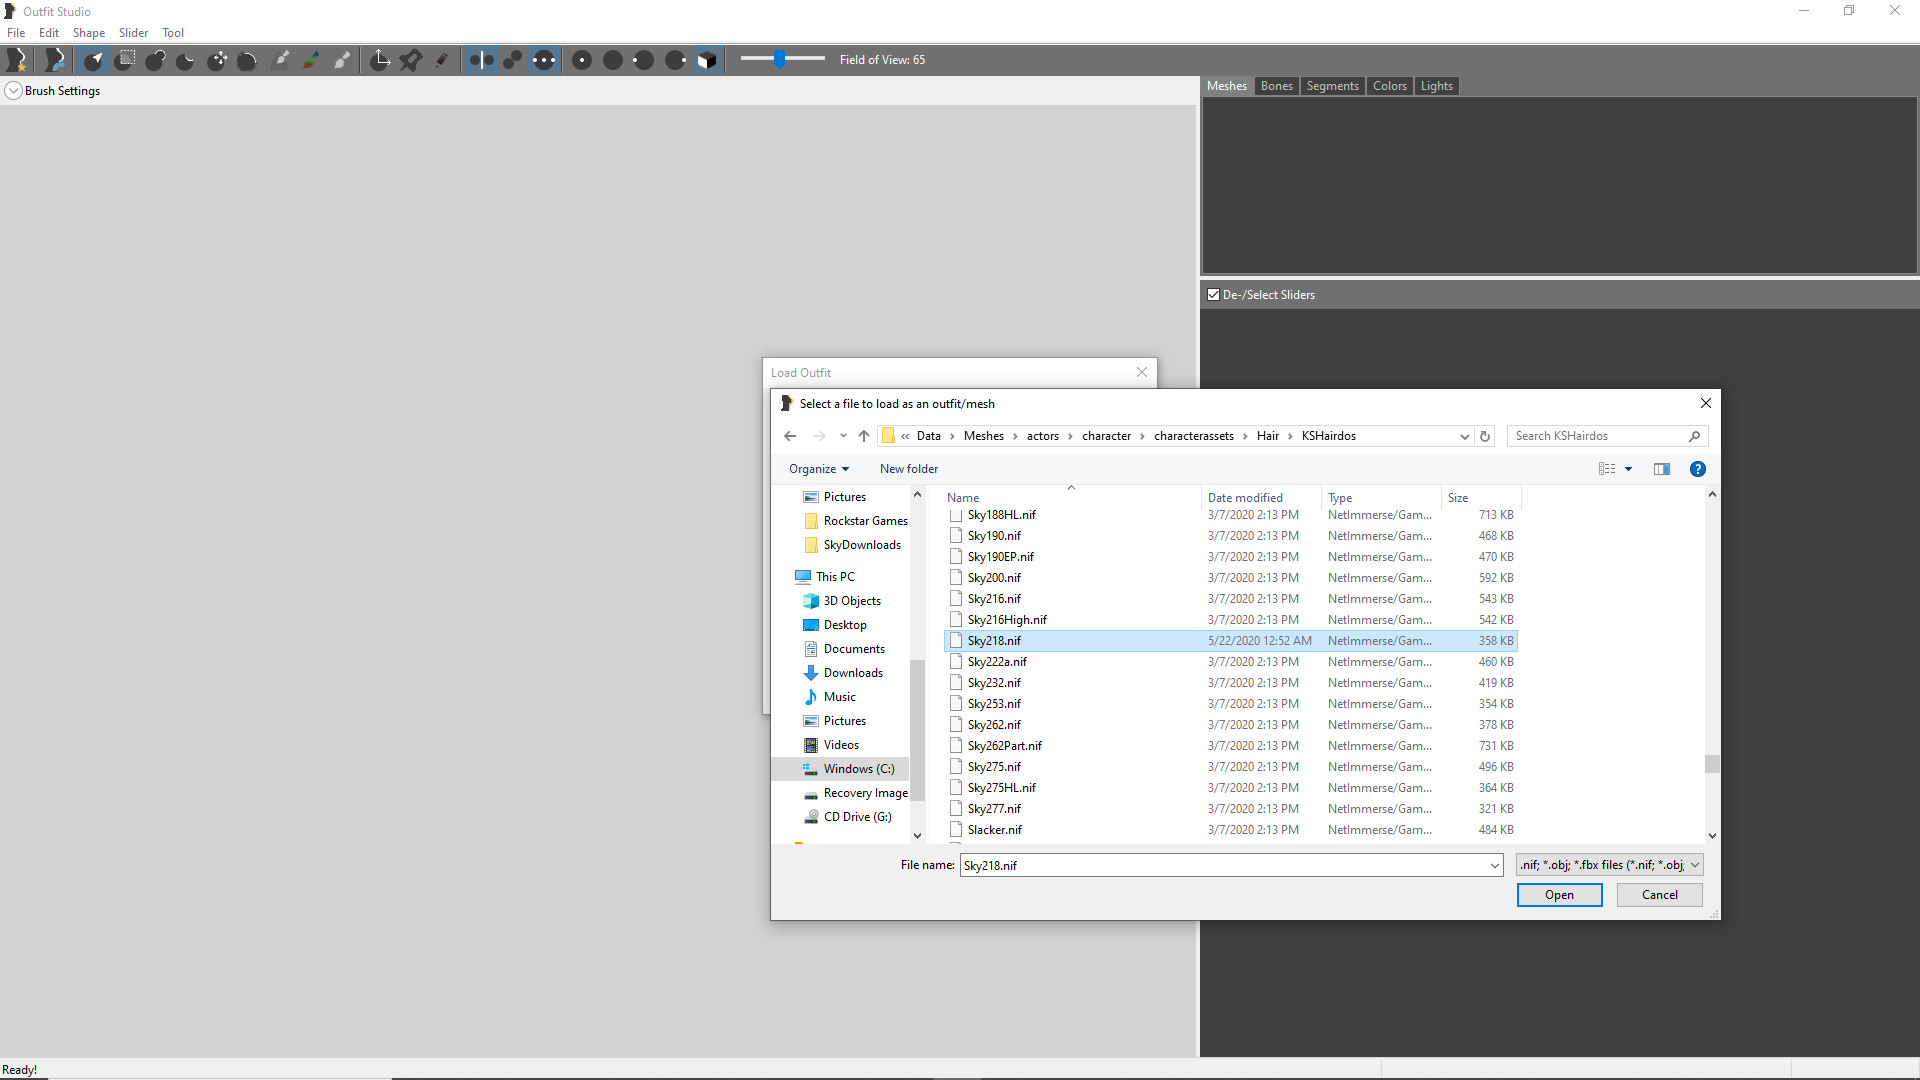Click the Field of View slider
The image size is (1920, 1080).
pyautogui.click(x=783, y=59)
